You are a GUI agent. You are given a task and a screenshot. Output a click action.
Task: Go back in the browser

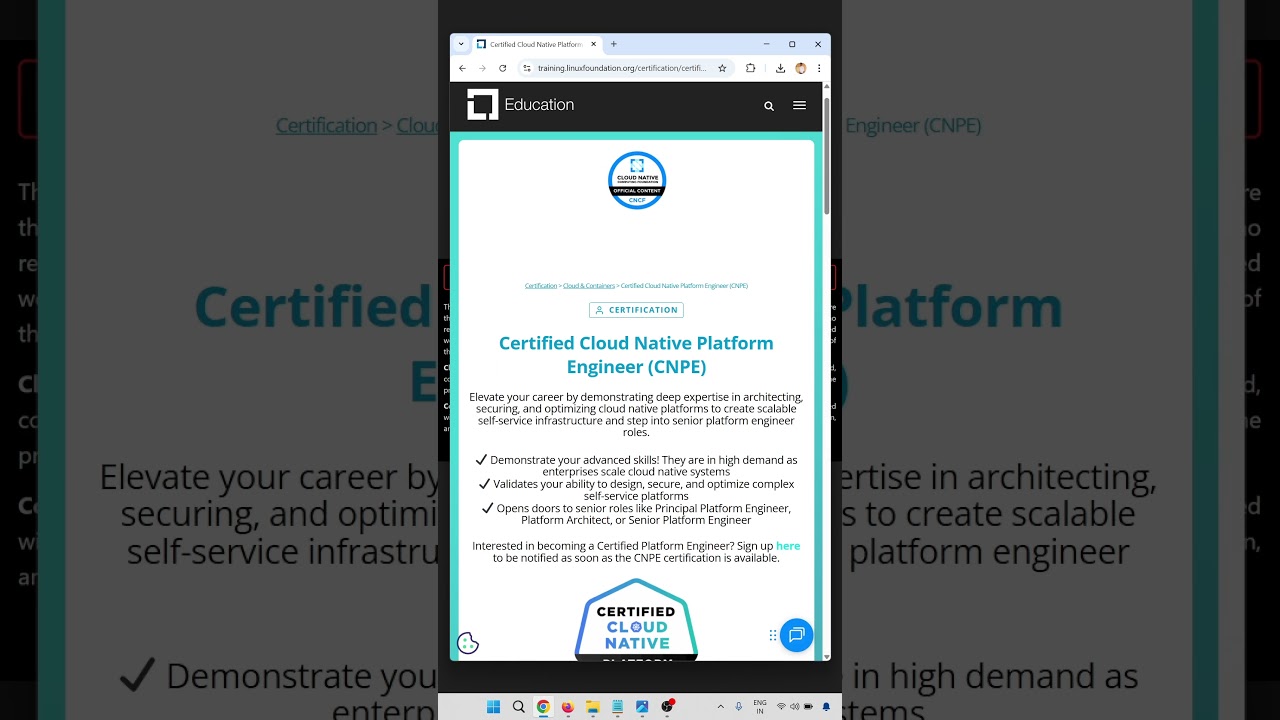[x=462, y=68]
